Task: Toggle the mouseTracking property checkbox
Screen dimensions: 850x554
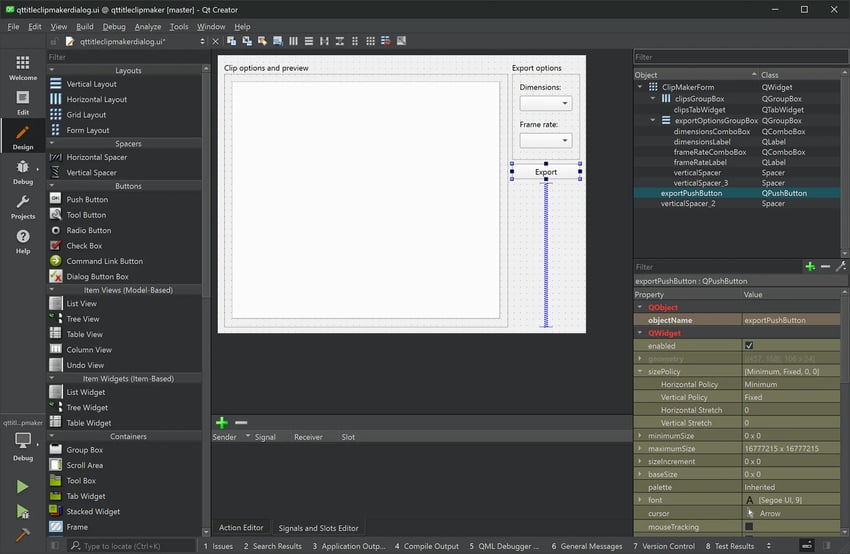Action: click(749, 527)
